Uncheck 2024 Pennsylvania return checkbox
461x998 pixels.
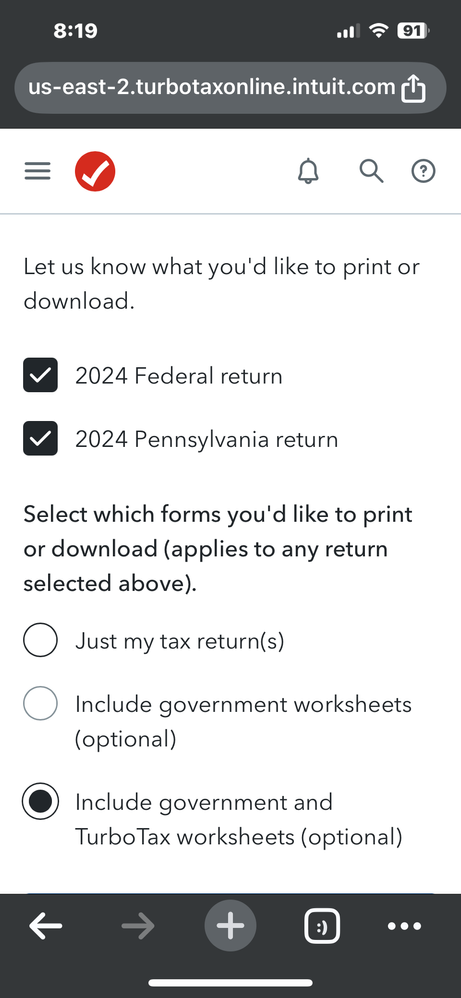(41, 439)
